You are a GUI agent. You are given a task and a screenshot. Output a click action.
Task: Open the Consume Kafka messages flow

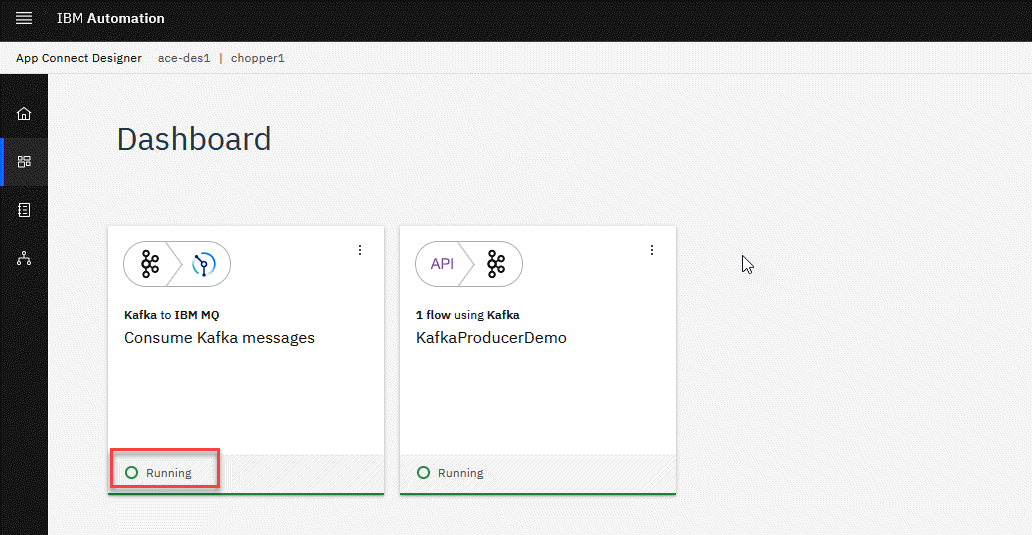pos(219,338)
